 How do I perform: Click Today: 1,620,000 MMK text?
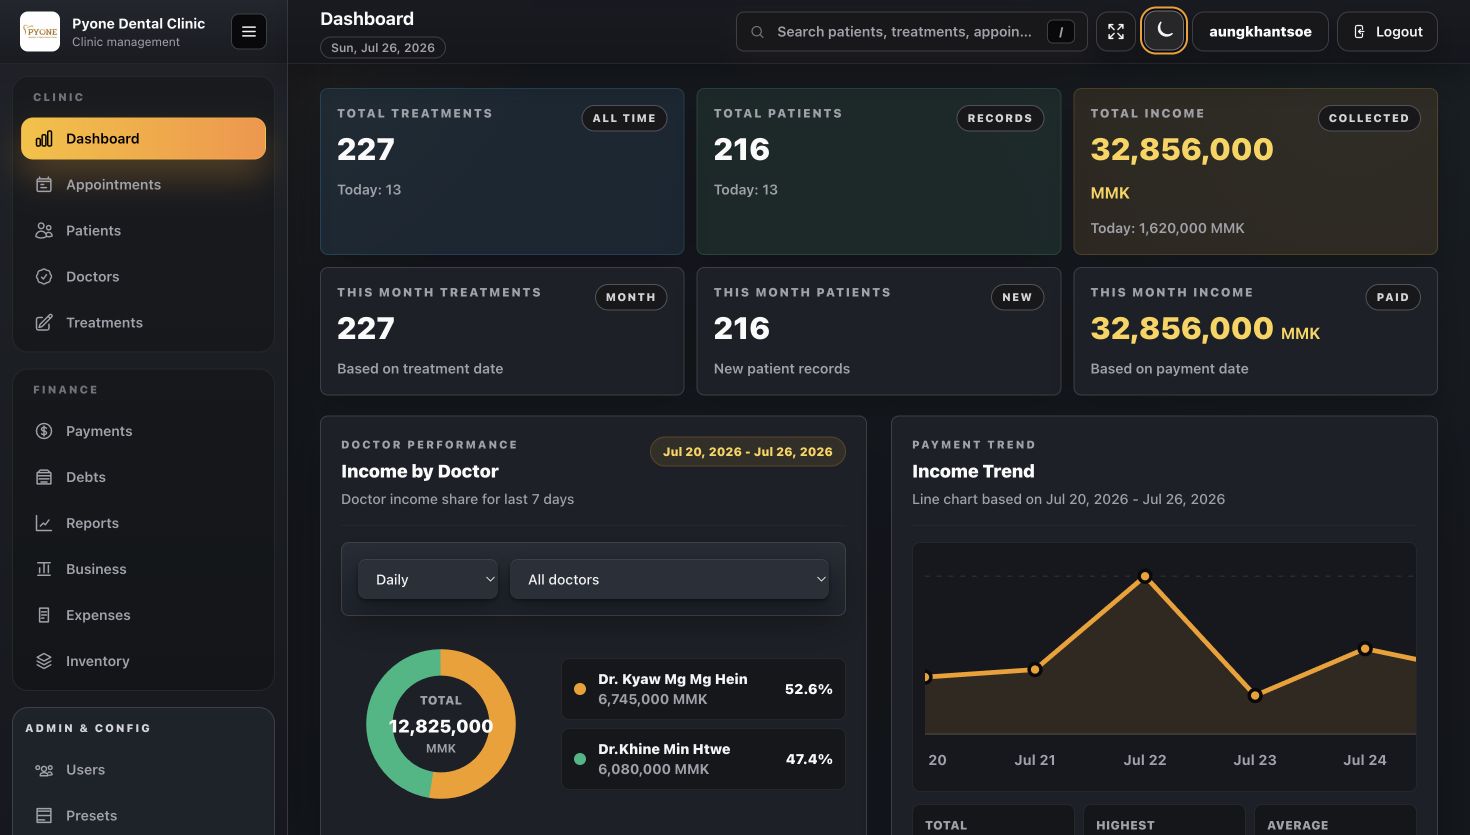click(1167, 228)
